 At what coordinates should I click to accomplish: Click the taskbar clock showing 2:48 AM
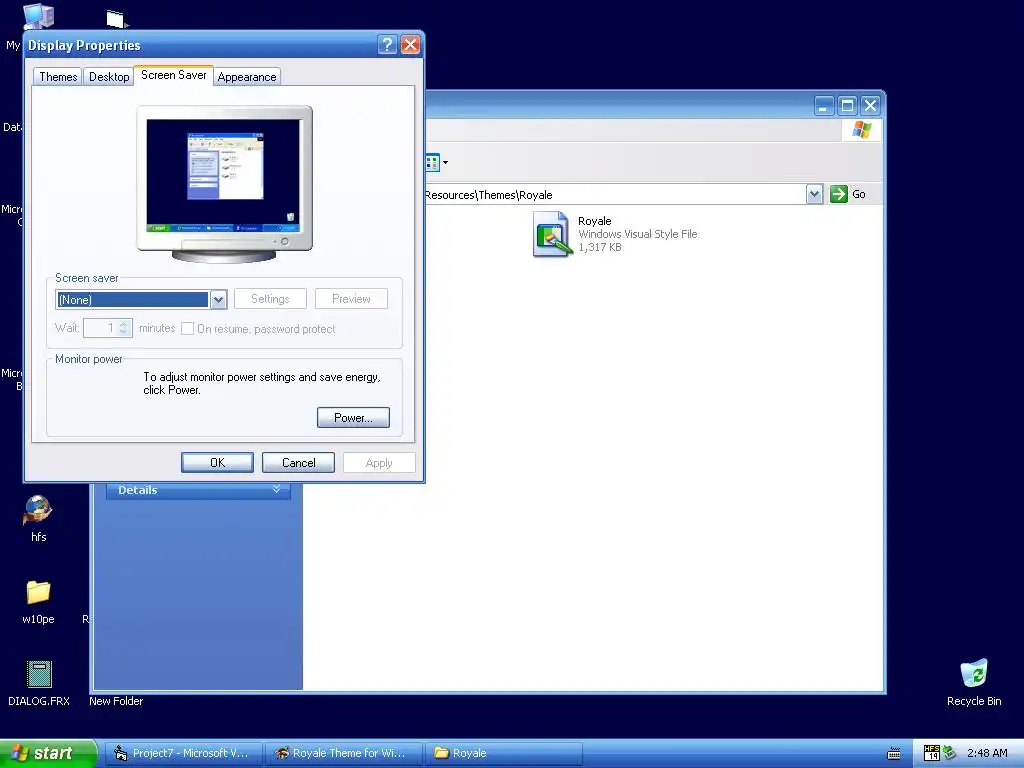[987, 753]
